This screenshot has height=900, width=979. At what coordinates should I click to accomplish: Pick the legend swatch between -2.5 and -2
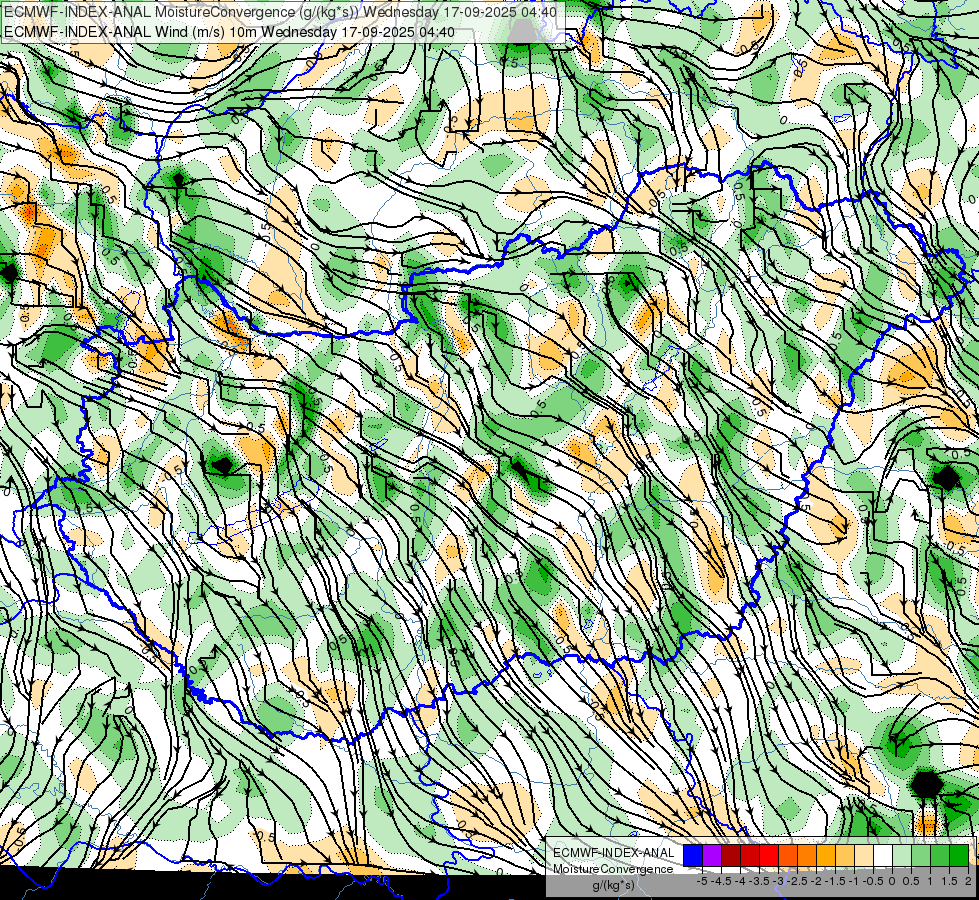point(807,855)
